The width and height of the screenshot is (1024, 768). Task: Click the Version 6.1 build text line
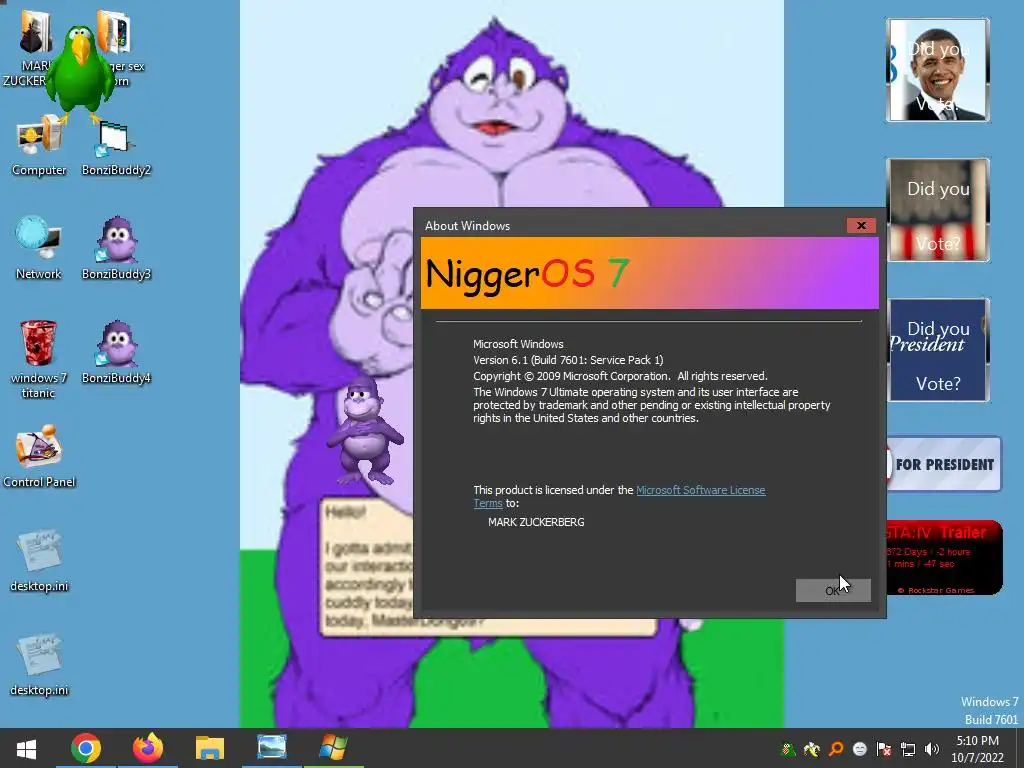coord(568,360)
